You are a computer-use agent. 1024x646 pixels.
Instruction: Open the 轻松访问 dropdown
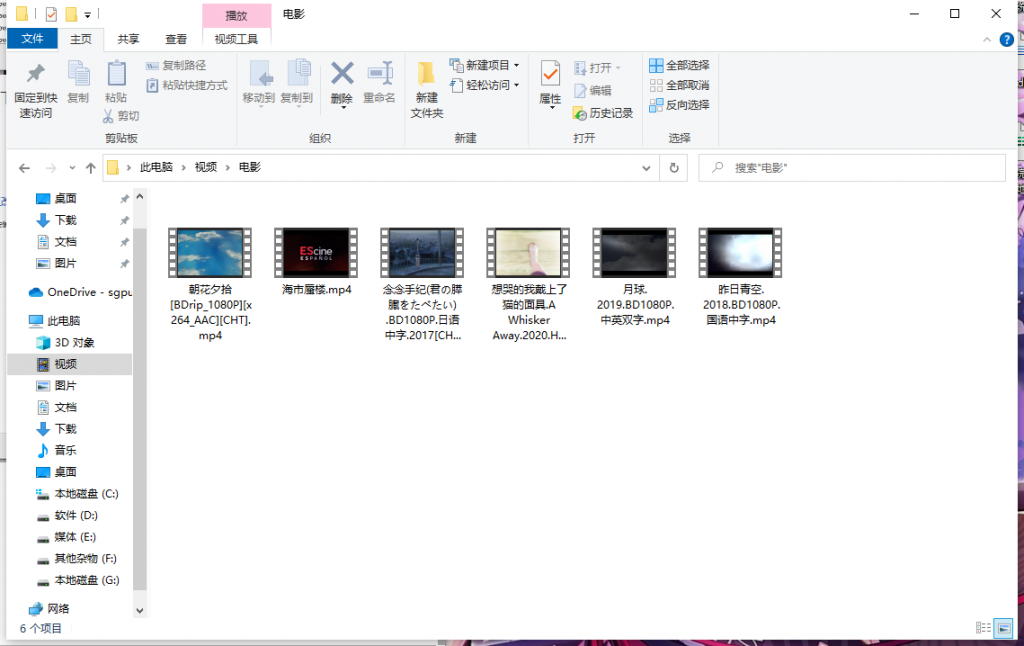(485, 85)
